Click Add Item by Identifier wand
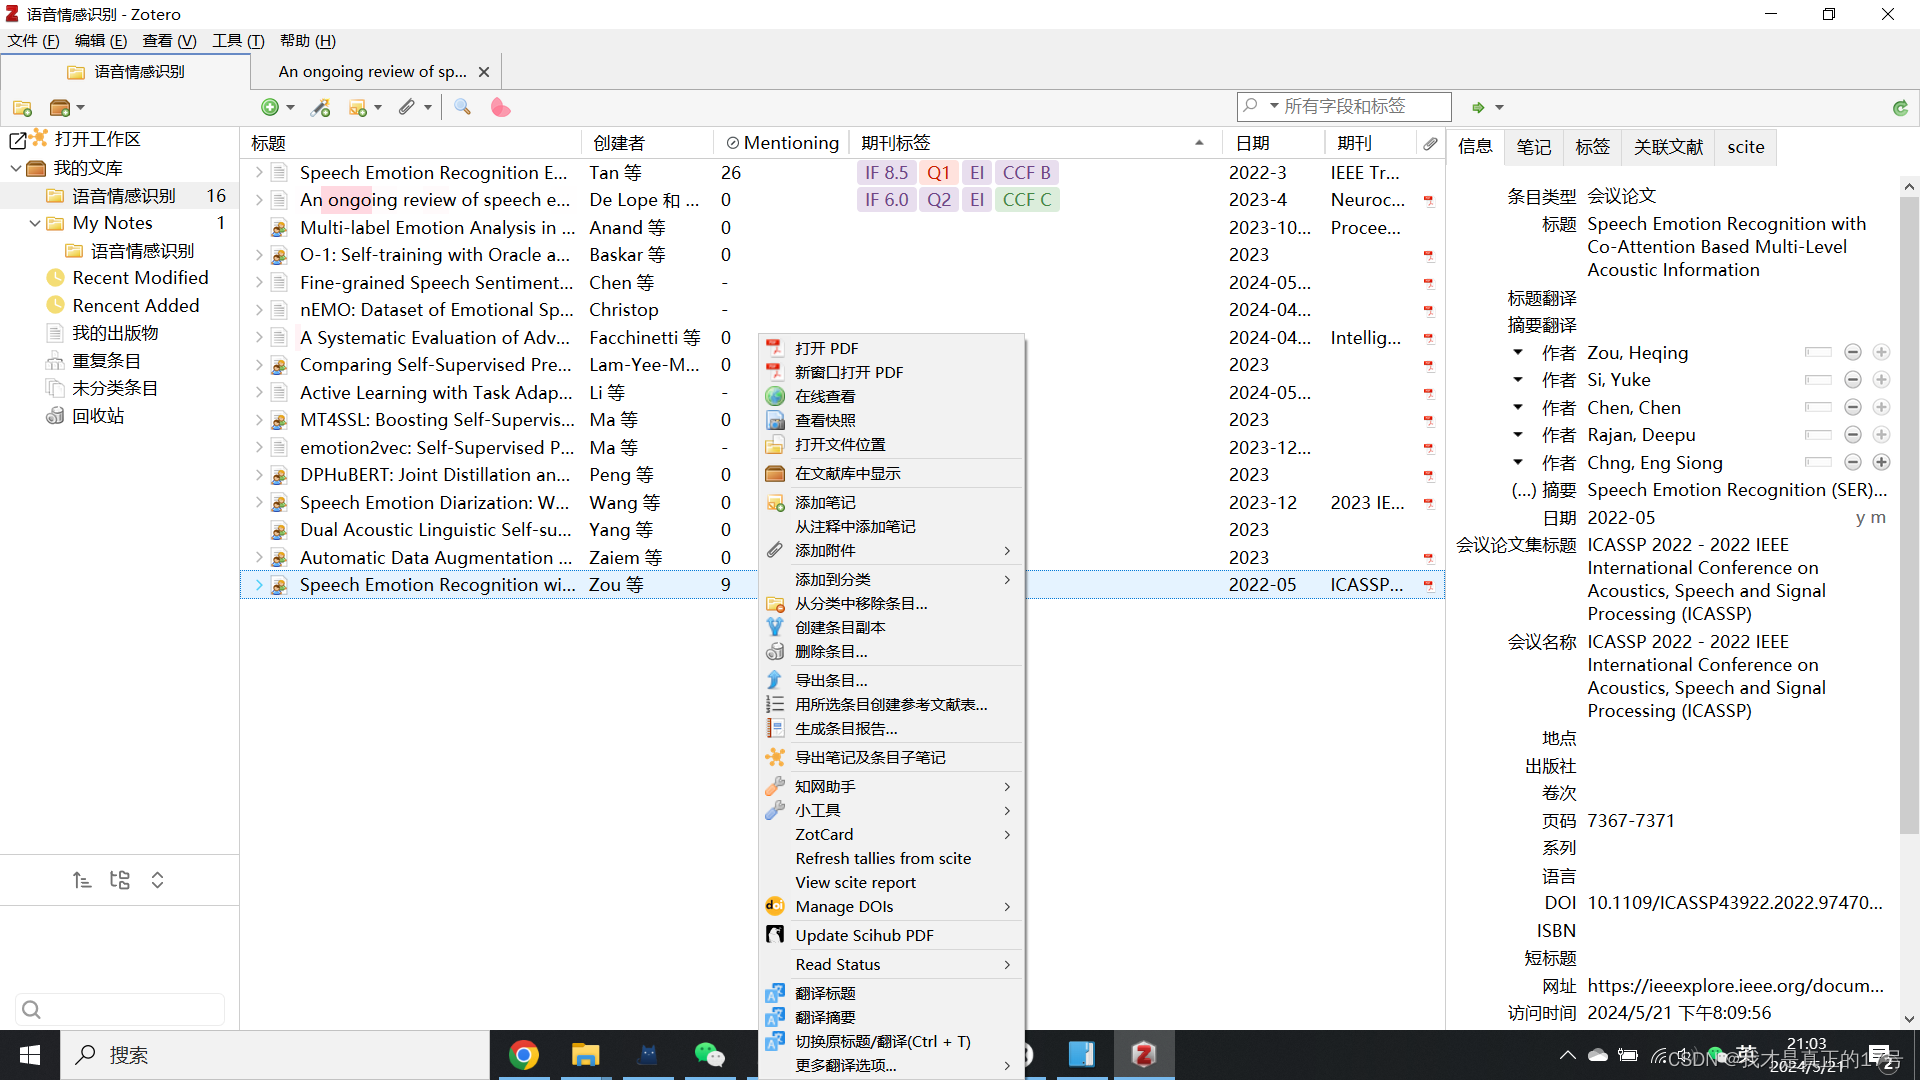 point(321,107)
